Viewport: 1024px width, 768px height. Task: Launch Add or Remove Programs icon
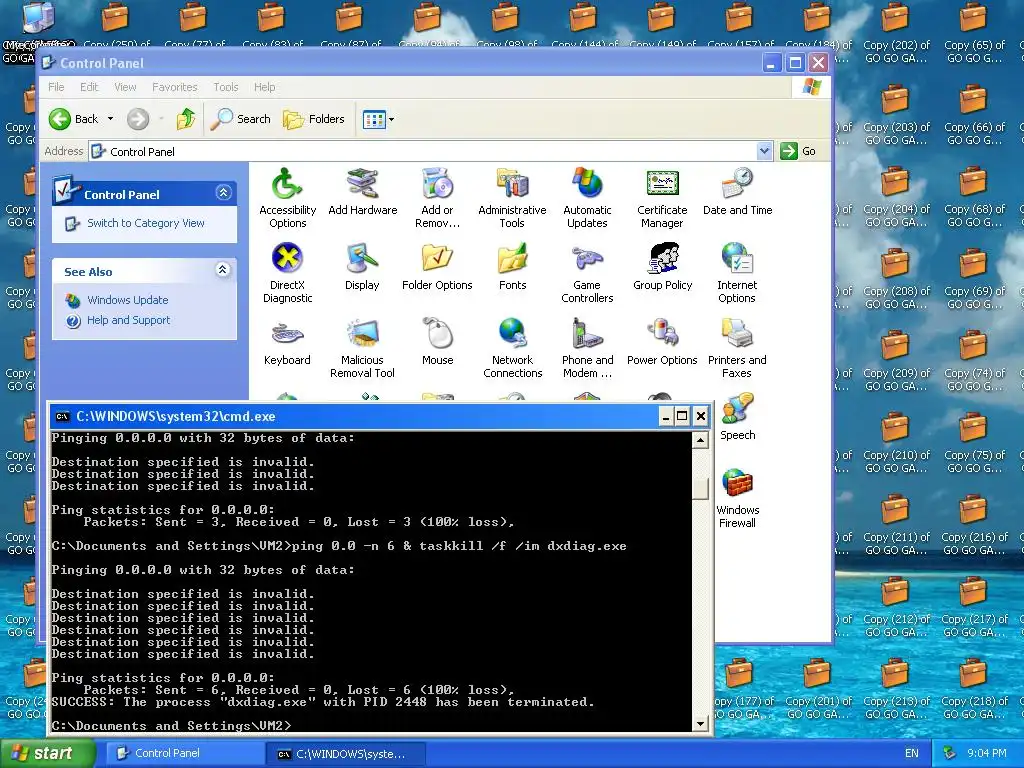click(x=437, y=198)
